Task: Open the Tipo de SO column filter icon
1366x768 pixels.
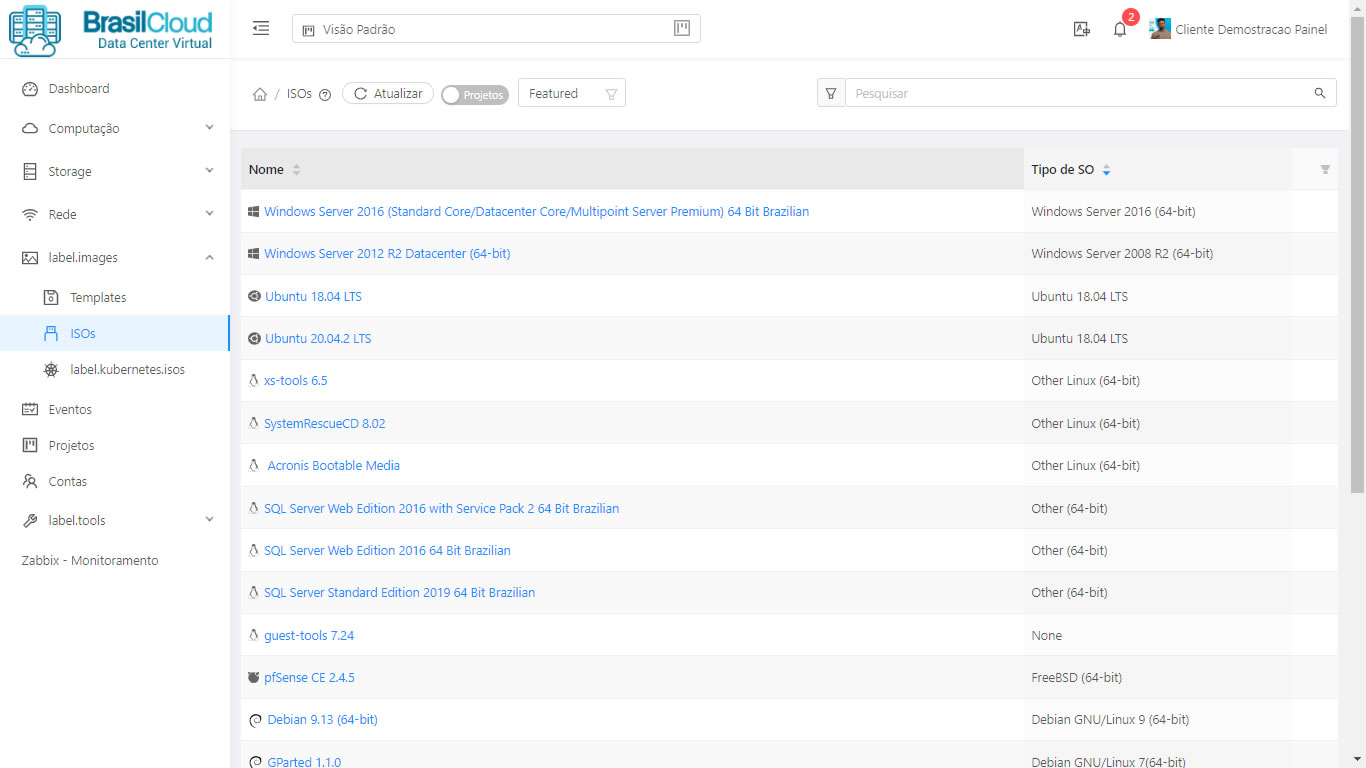Action: (x=1325, y=170)
